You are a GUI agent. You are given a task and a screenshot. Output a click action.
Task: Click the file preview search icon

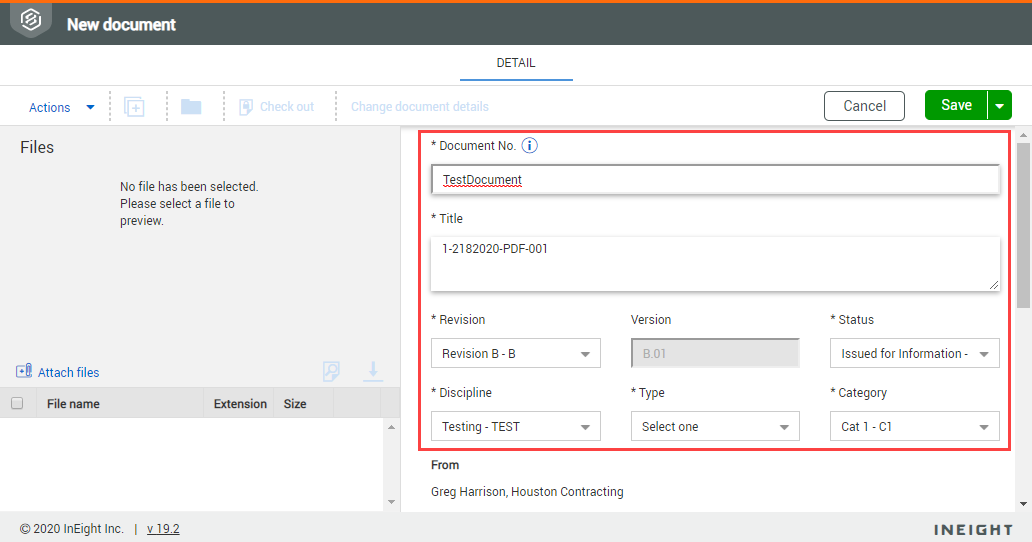tap(331, 372)
